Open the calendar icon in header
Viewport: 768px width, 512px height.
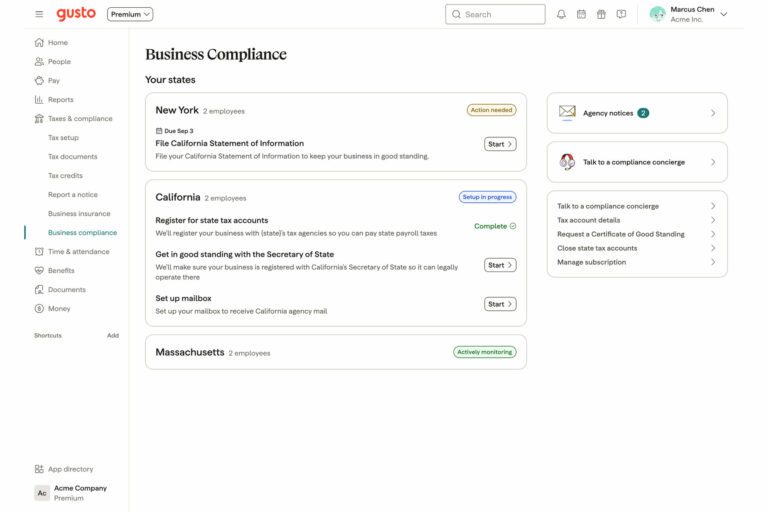(x=581, y=14)
